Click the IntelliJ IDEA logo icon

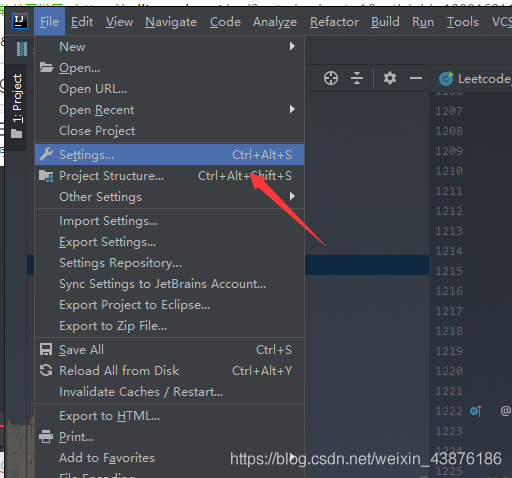pos(20,22)
